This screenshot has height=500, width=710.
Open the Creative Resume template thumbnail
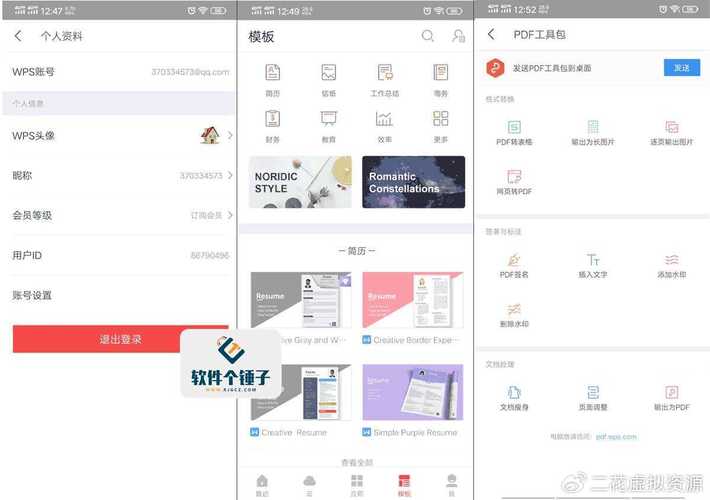(x=301, y=392)
